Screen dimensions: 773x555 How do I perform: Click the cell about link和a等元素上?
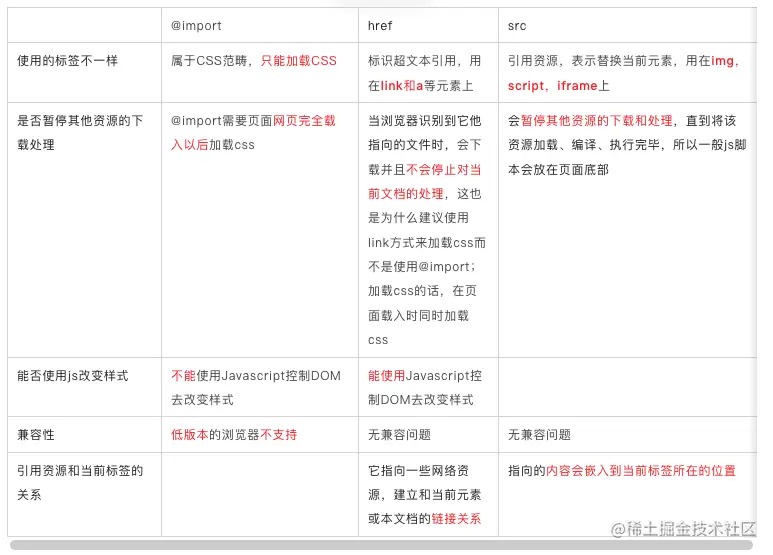click(428, 73)
